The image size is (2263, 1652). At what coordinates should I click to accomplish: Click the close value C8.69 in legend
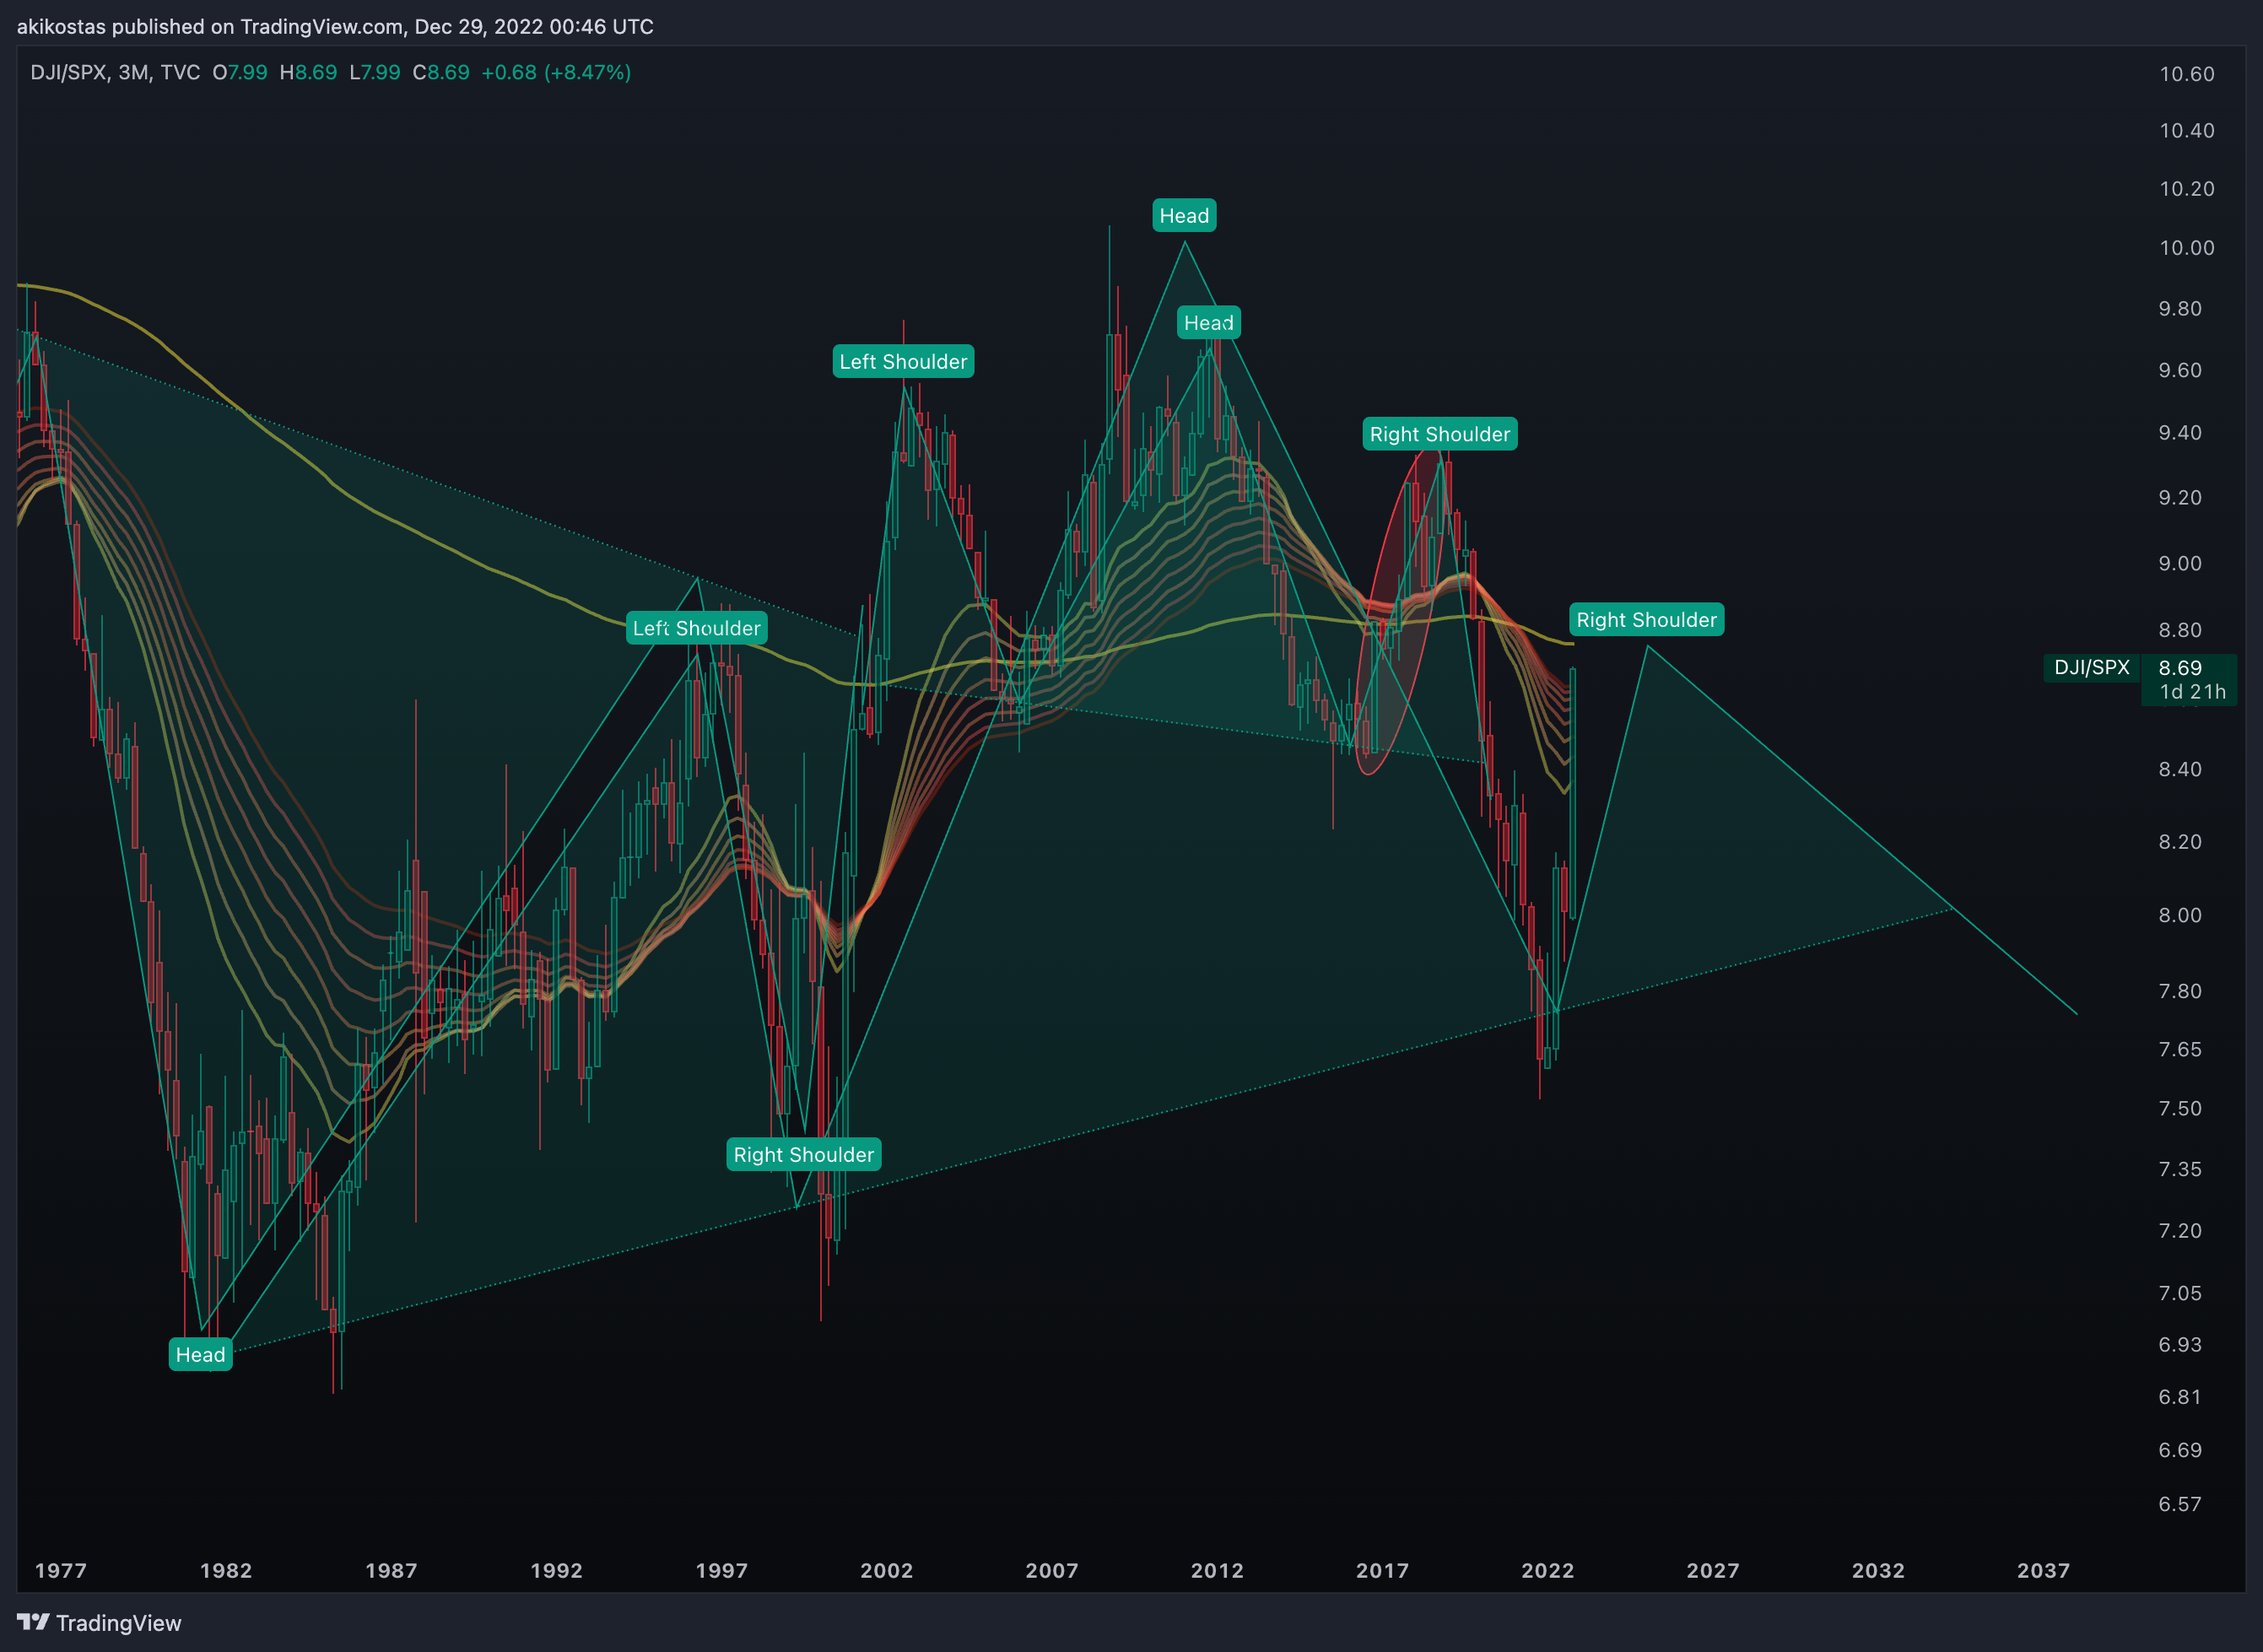pyautogui.click(x=441, y=72)
